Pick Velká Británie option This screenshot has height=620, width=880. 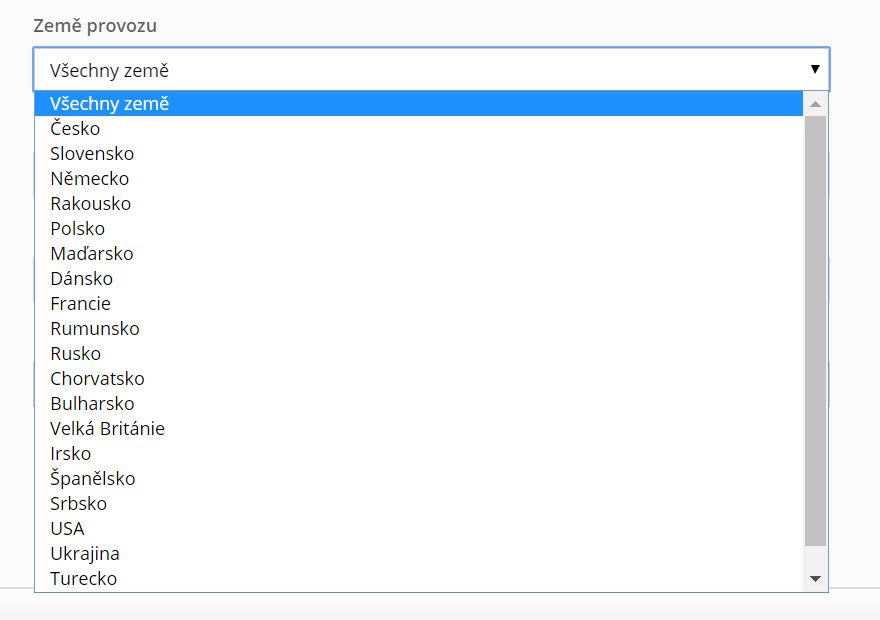(419, 429)
